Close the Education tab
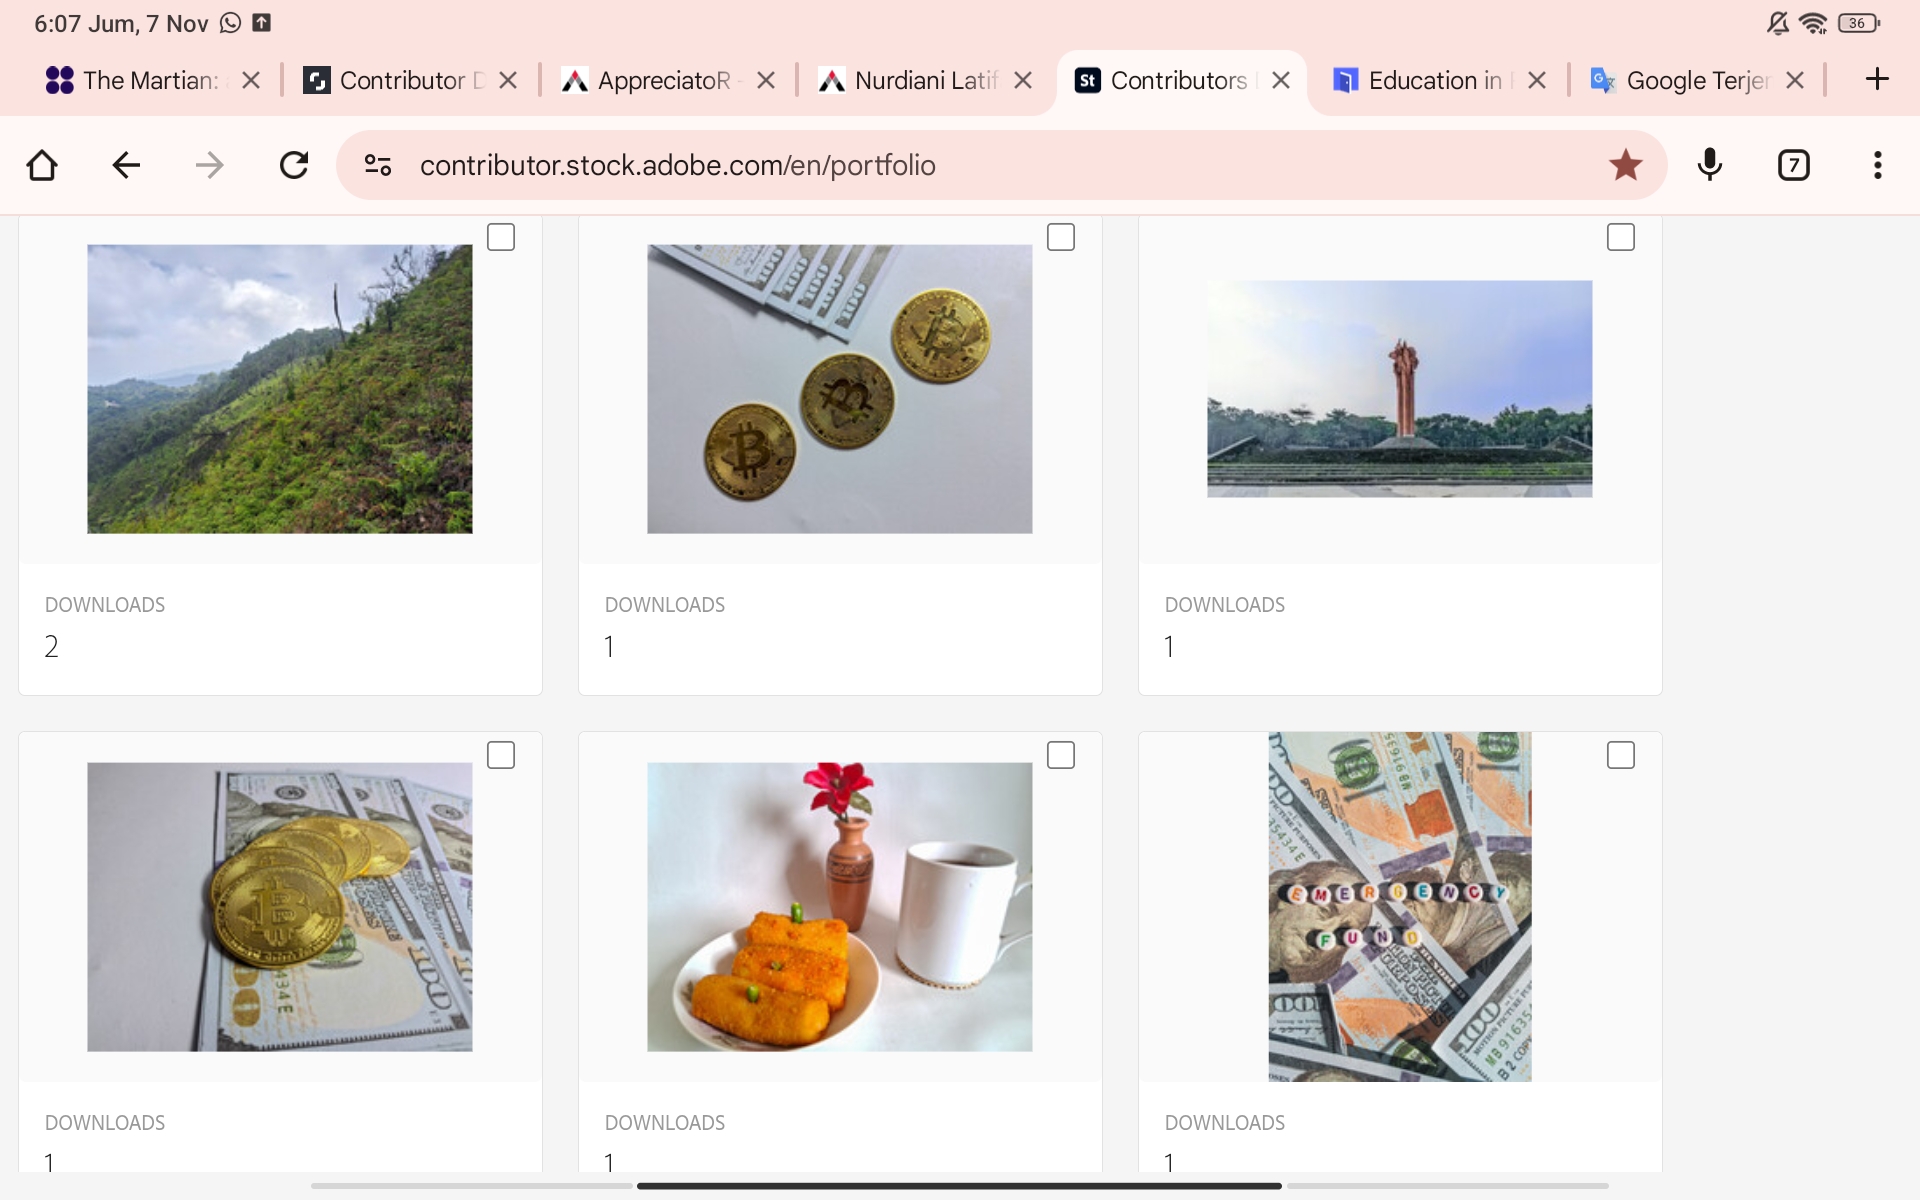This screenshot has height=1200, width=1920. pos(1537,80)
